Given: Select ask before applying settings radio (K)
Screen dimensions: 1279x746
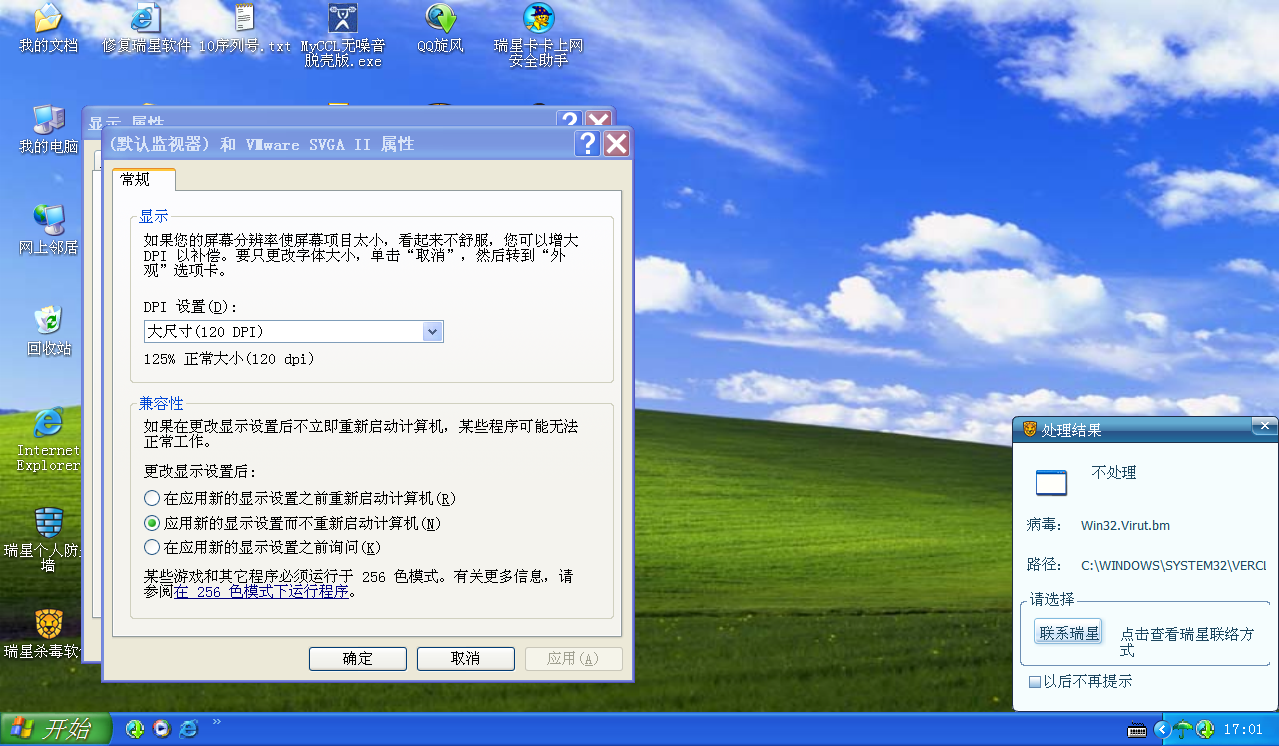Looking at the screenshot, I should coord(152,547).
